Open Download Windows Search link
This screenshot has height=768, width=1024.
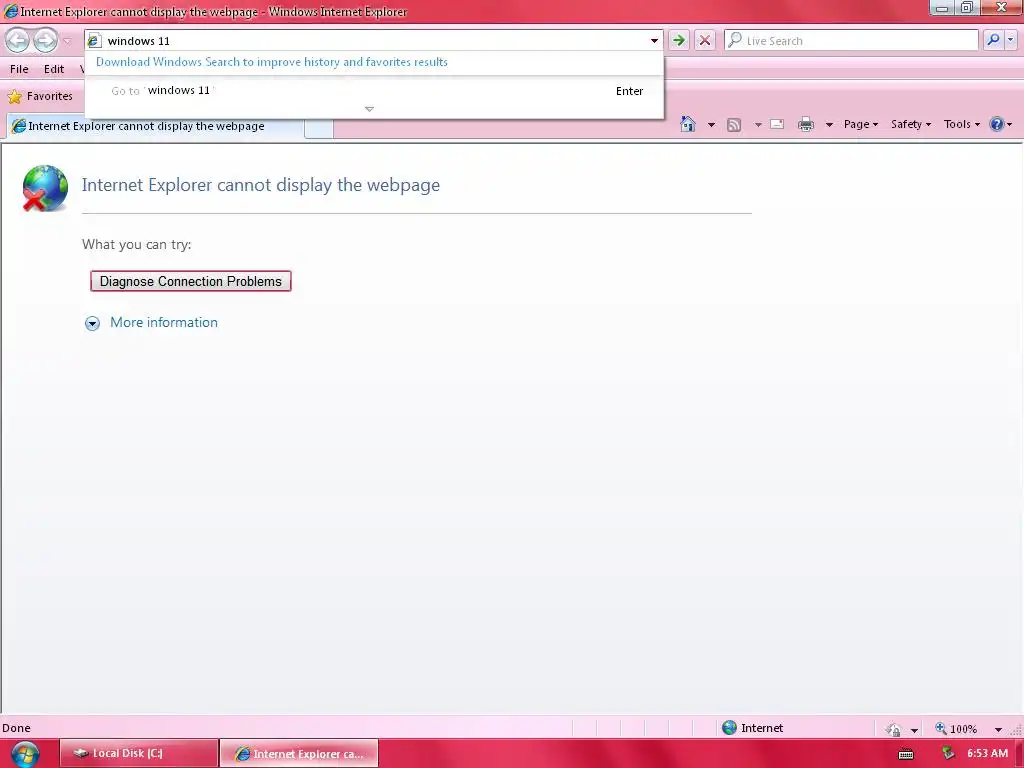pos(272,62)
